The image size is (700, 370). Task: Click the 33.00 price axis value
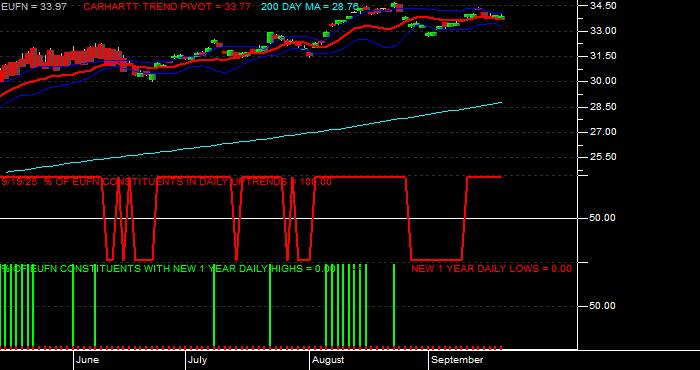pyautogui.click(x=604, y=31)
